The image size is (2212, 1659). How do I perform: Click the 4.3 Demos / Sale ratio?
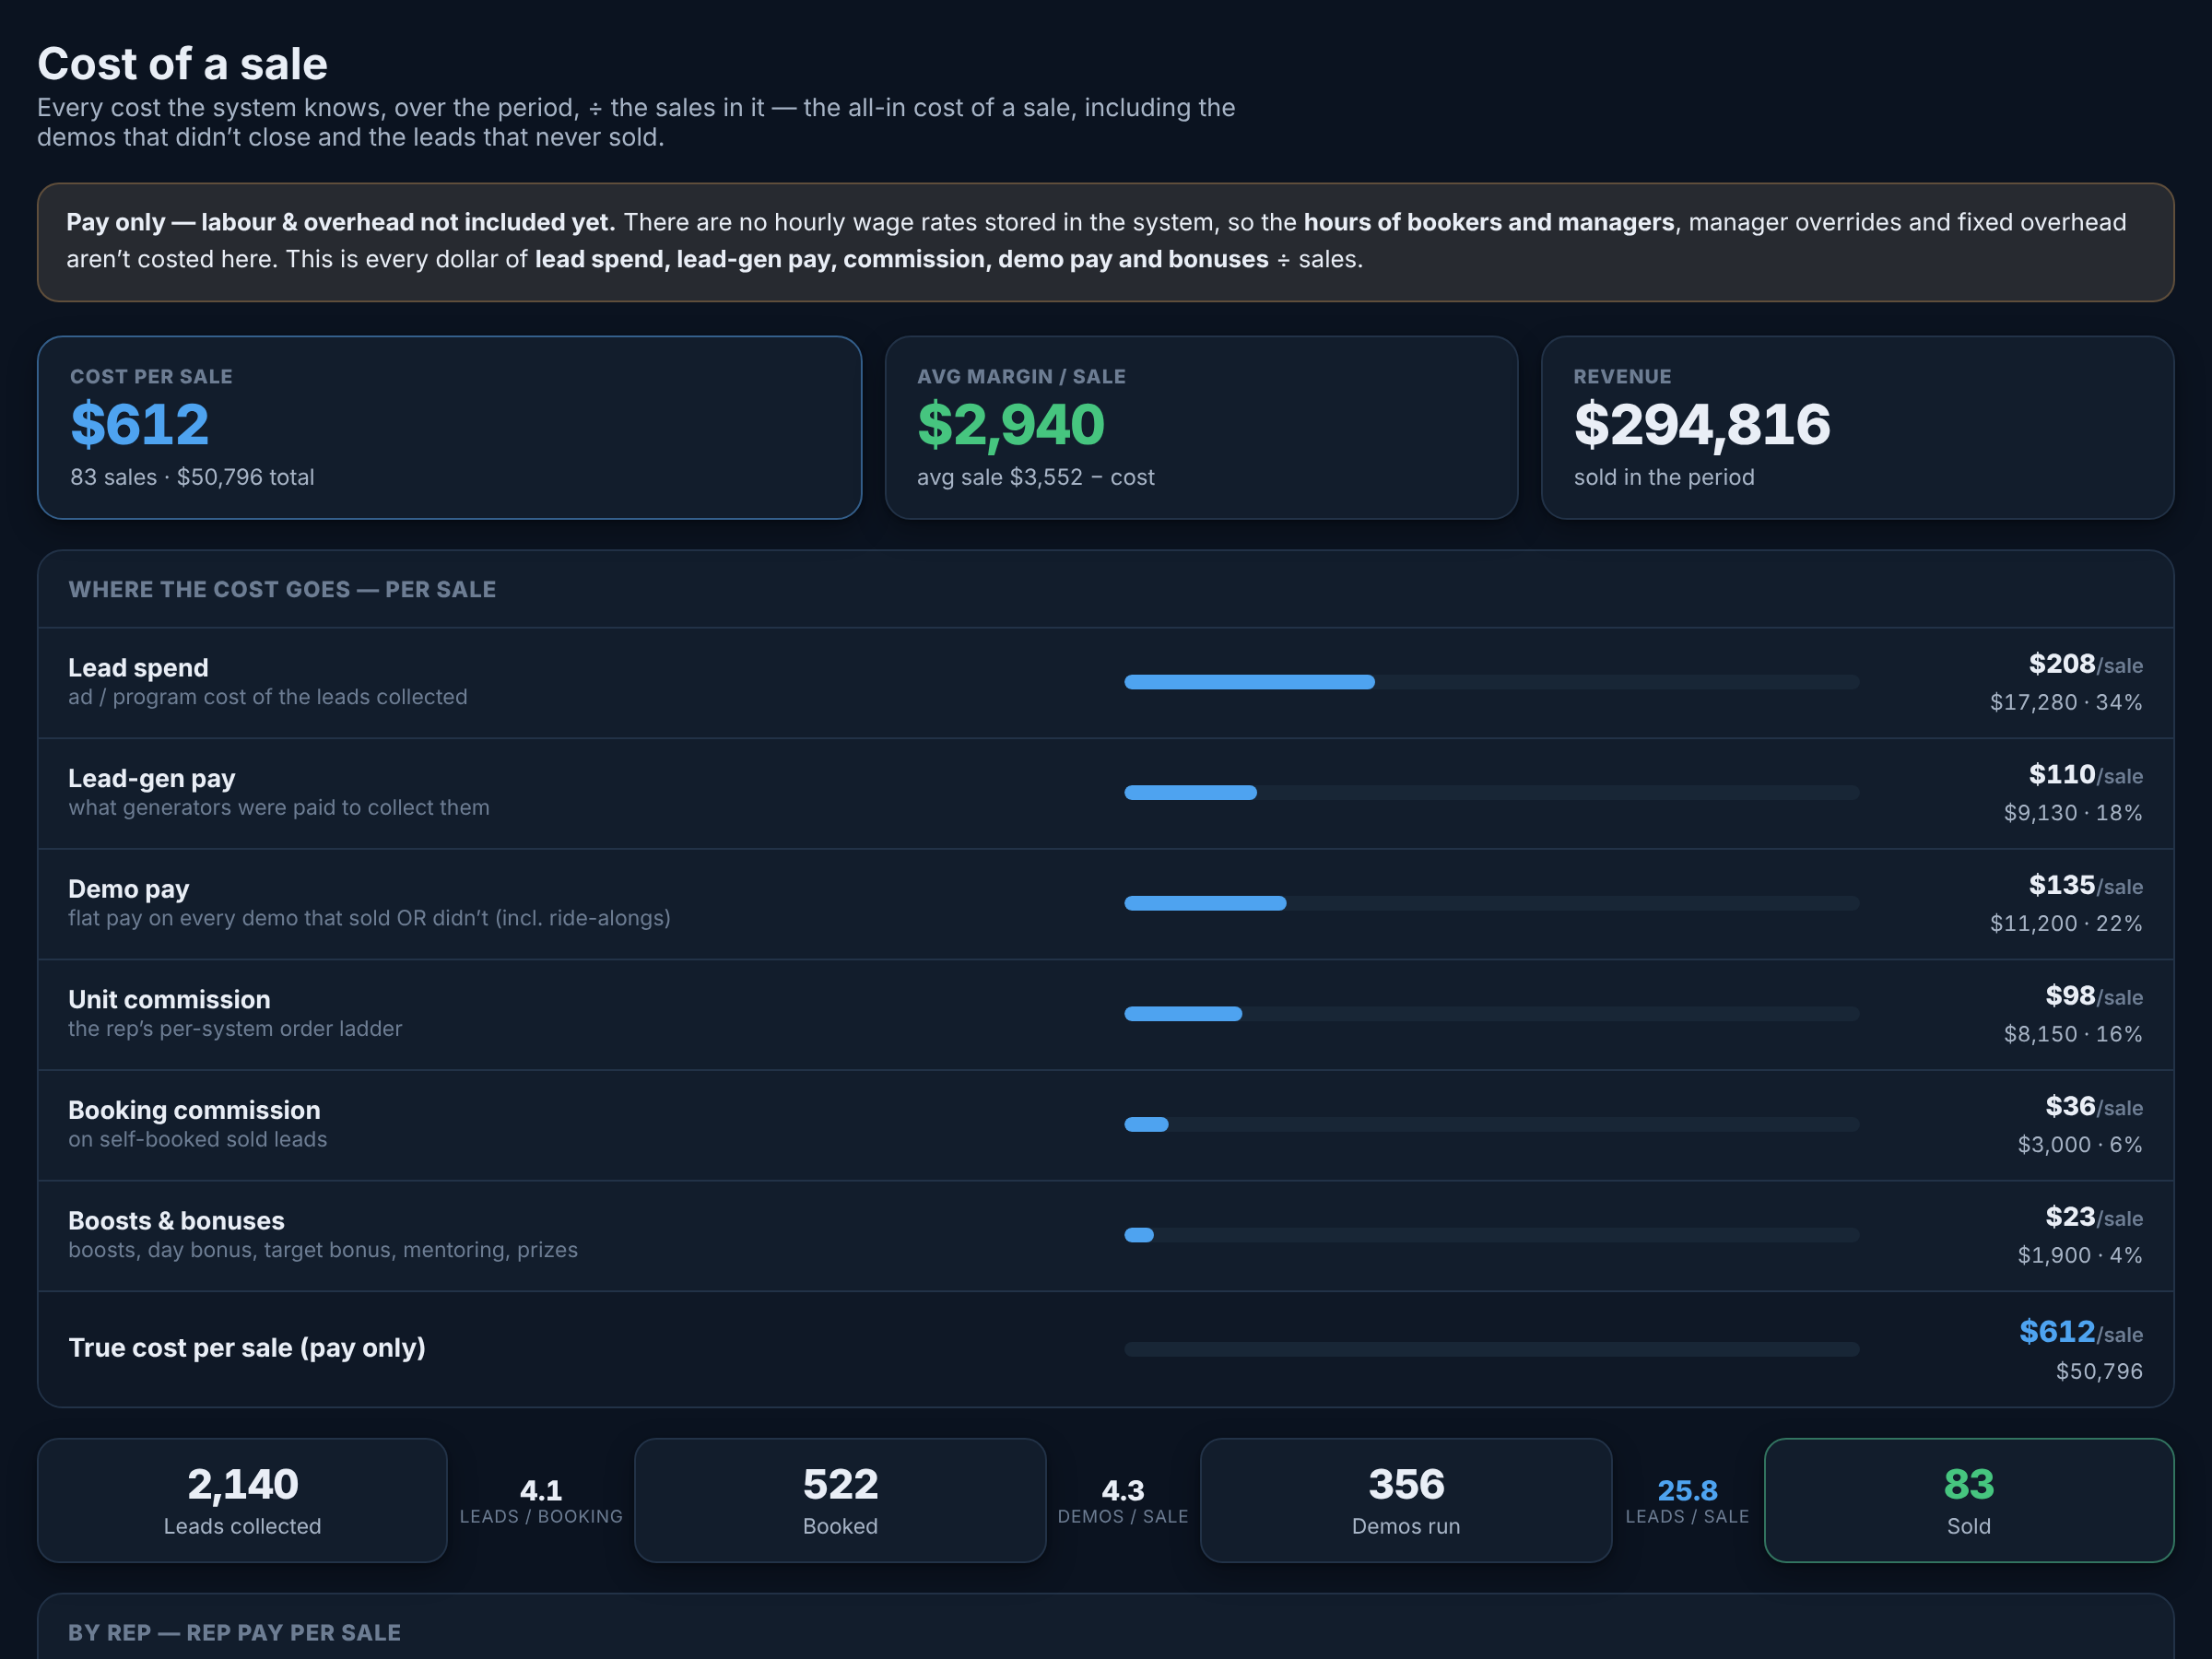(x=1123, y=1502)
